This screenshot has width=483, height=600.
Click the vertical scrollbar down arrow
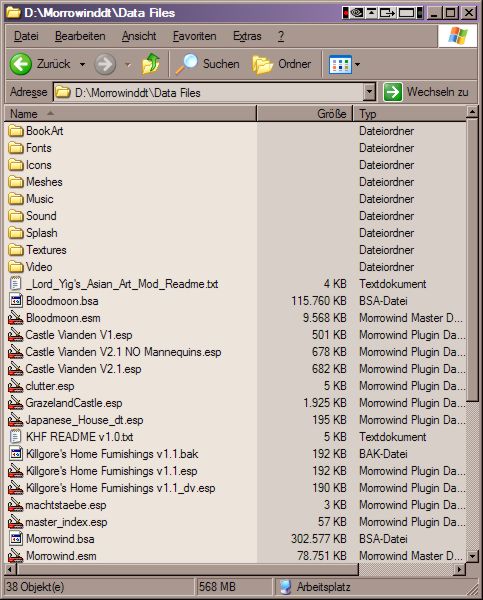pyautogui.click(x=472, y=556)
